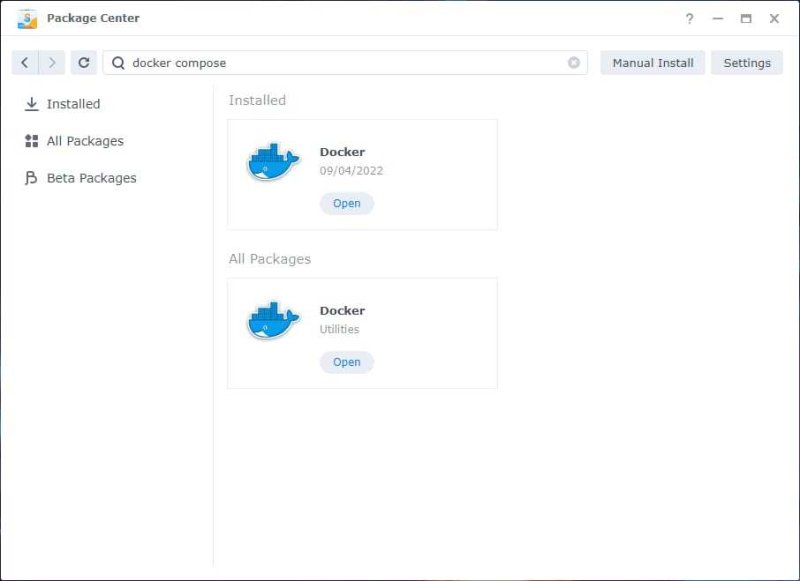Click the search magnifier icon
The image size is (800, 581).
[x=117, y=62]
